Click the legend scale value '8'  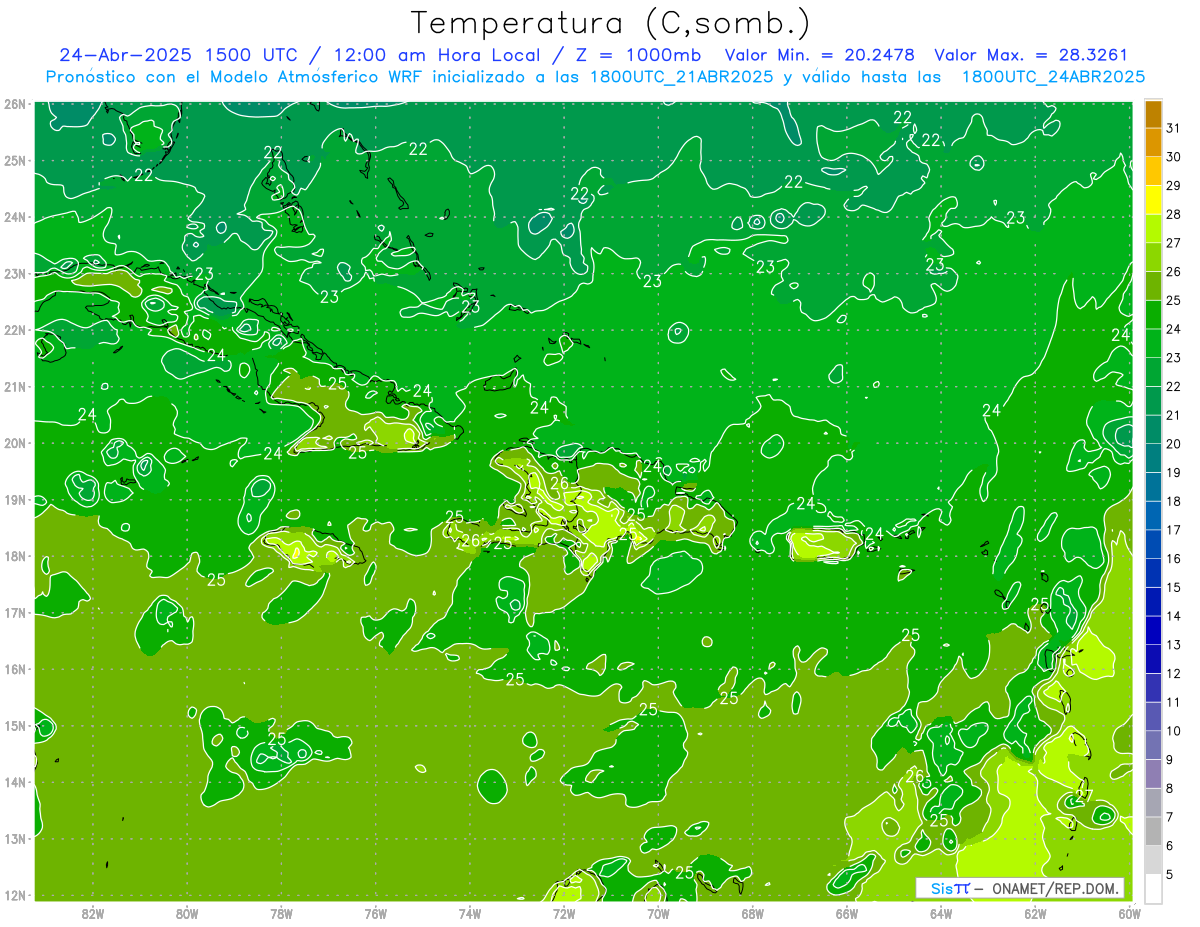[x=1170, y=788]
